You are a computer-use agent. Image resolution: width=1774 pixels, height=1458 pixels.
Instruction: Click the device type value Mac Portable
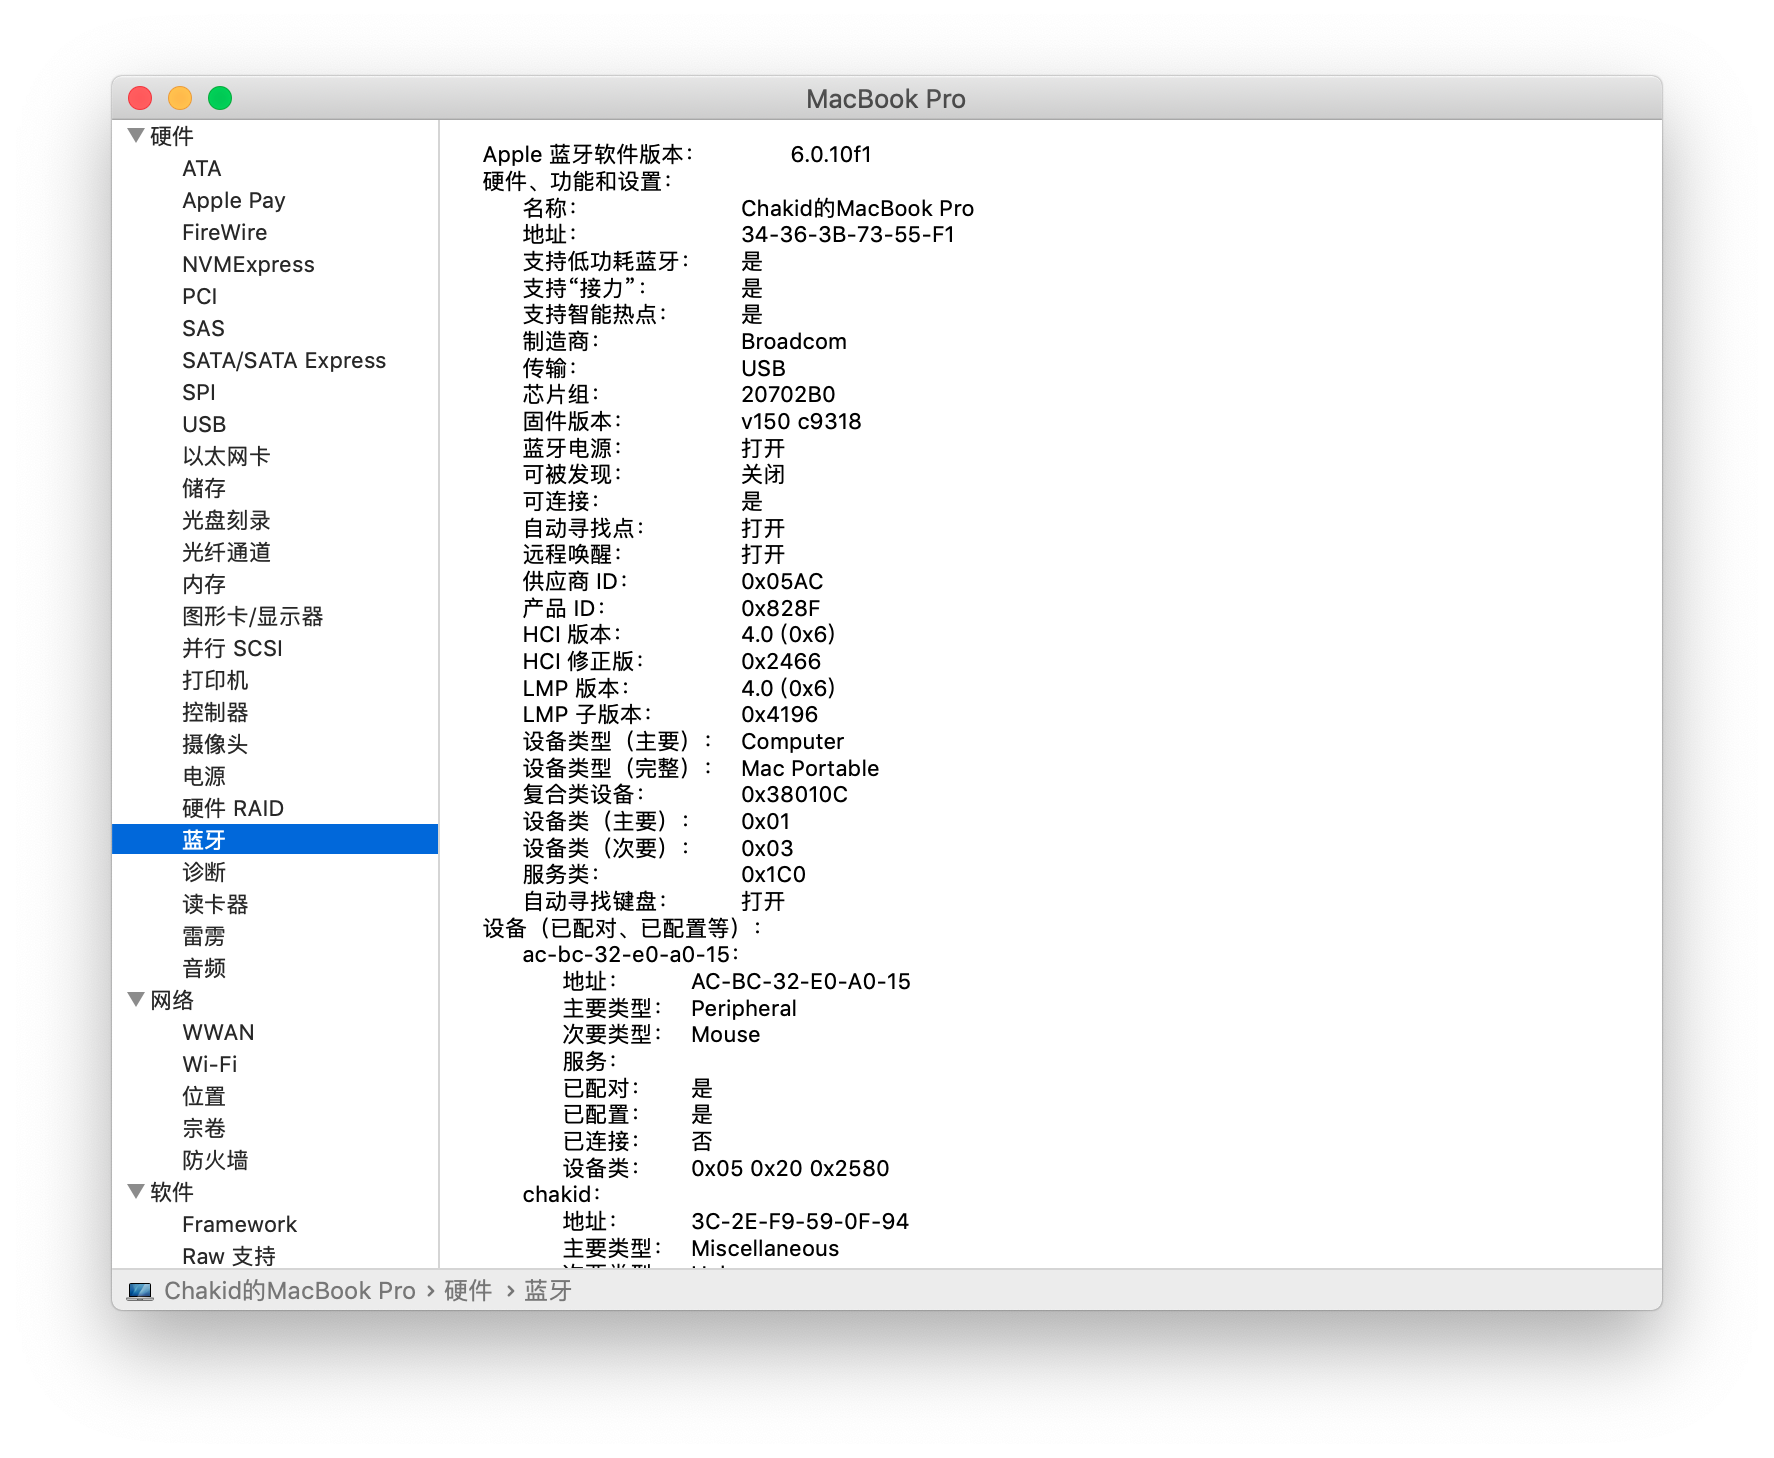tap(810, 768)
